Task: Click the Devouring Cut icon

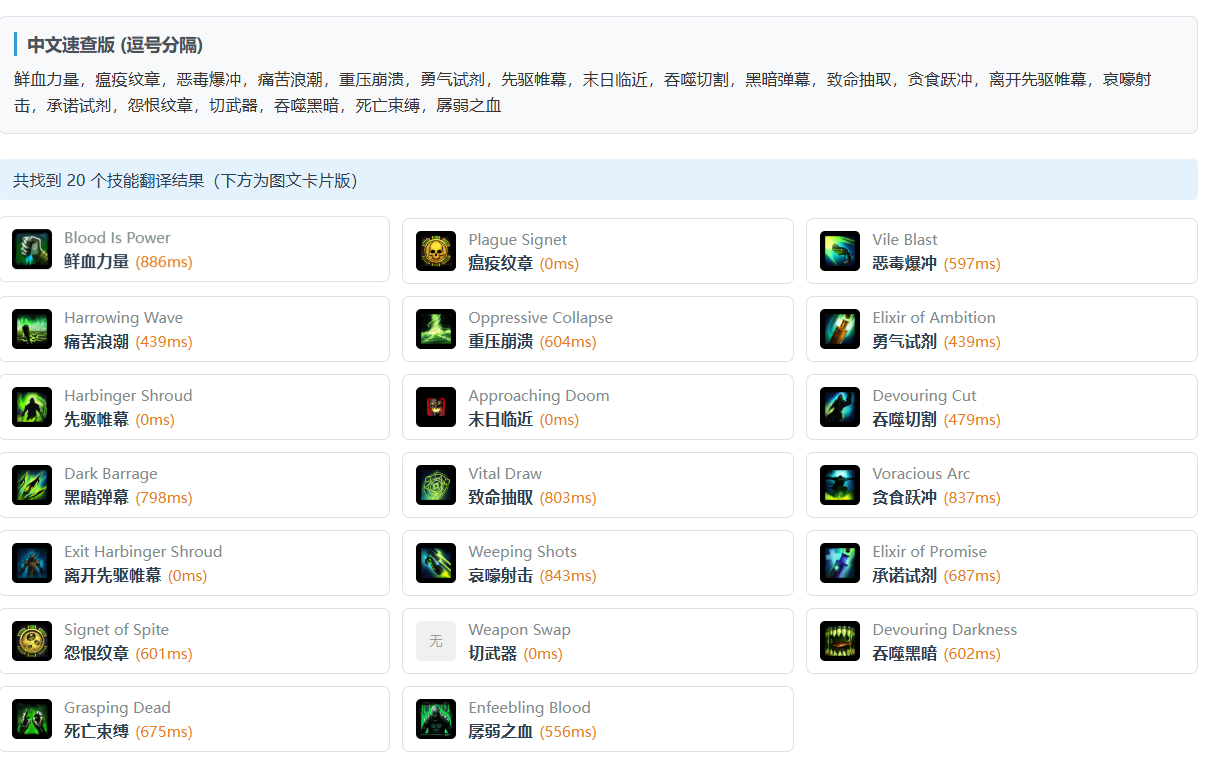Action: 840,407
